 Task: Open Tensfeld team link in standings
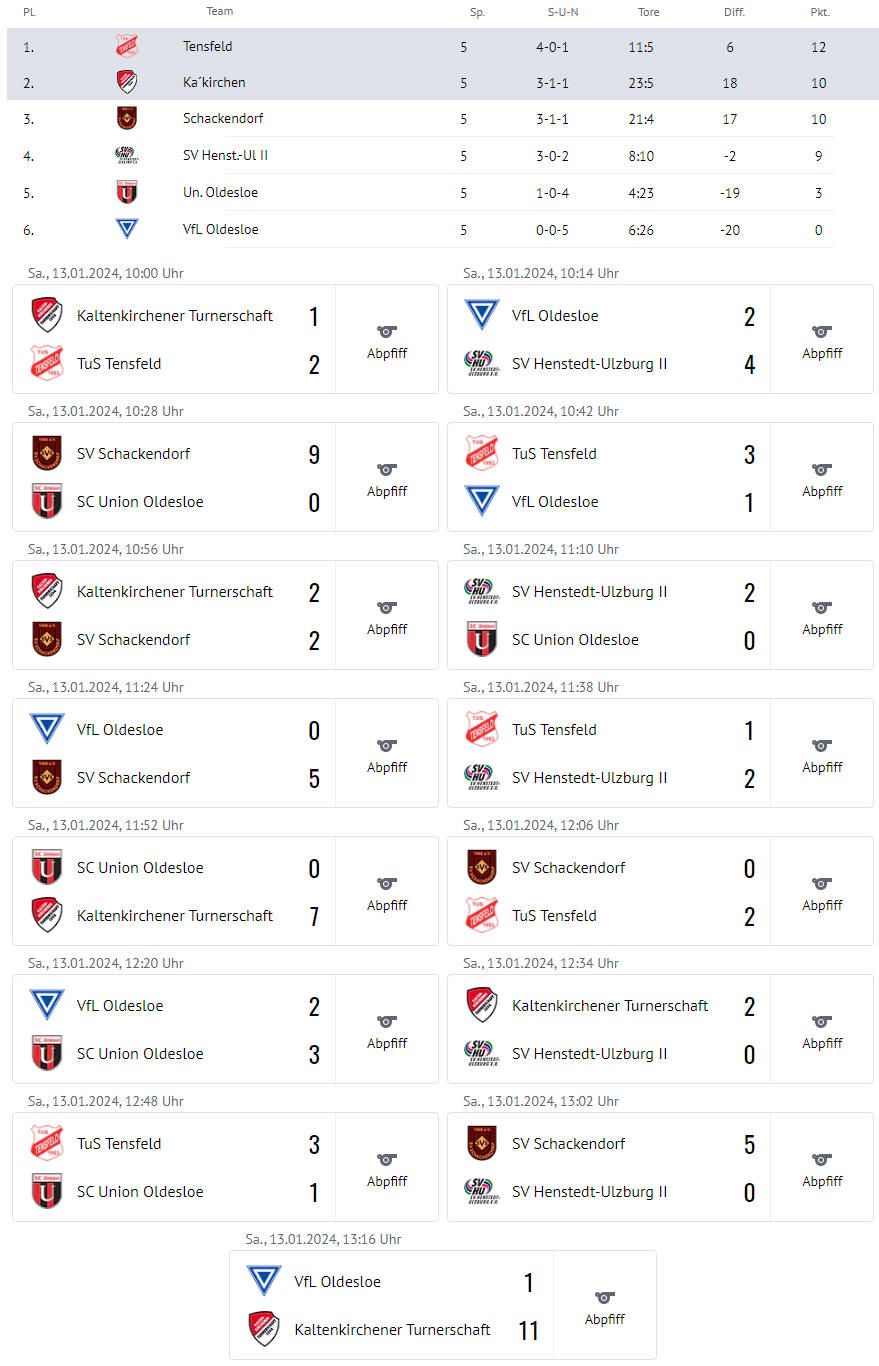point(208,46)
